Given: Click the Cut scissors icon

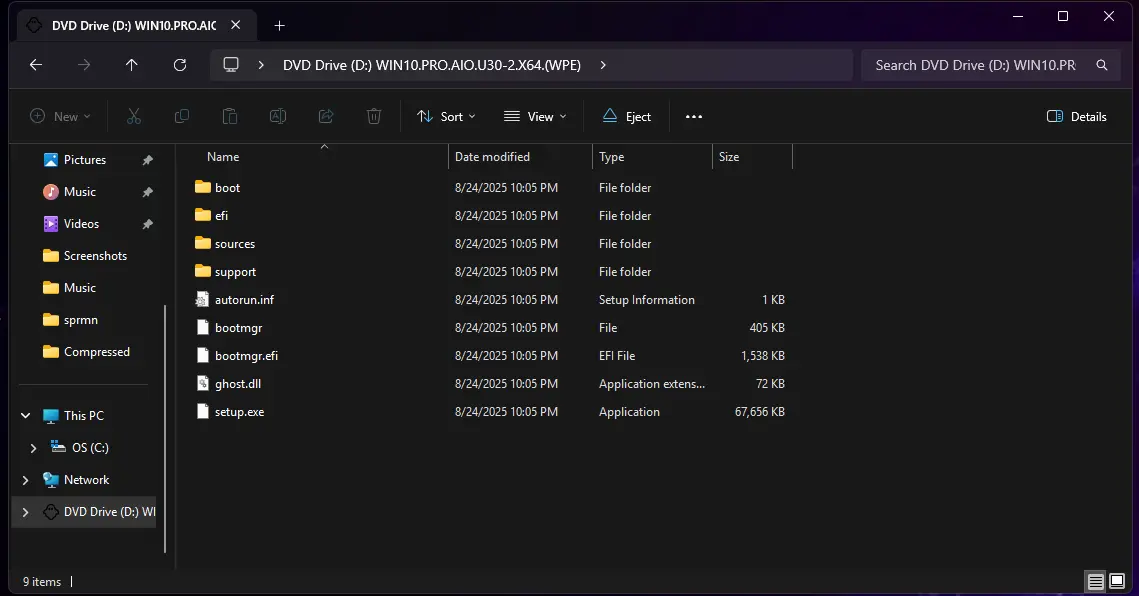Looking at the screenshot, I should point(134,116).
